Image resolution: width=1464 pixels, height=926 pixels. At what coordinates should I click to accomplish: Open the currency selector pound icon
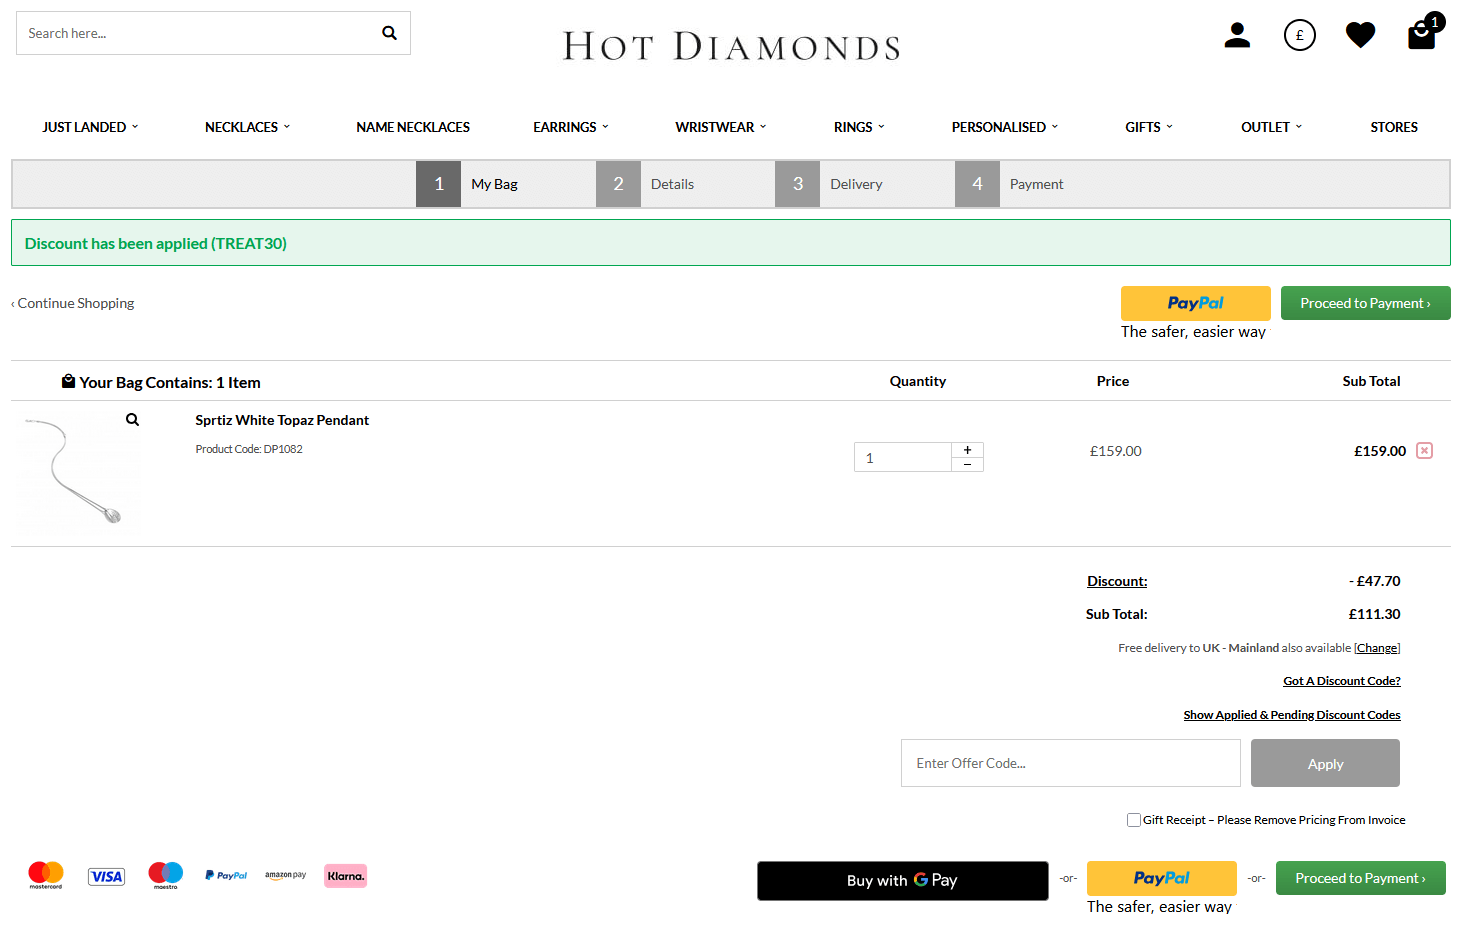1299,35
